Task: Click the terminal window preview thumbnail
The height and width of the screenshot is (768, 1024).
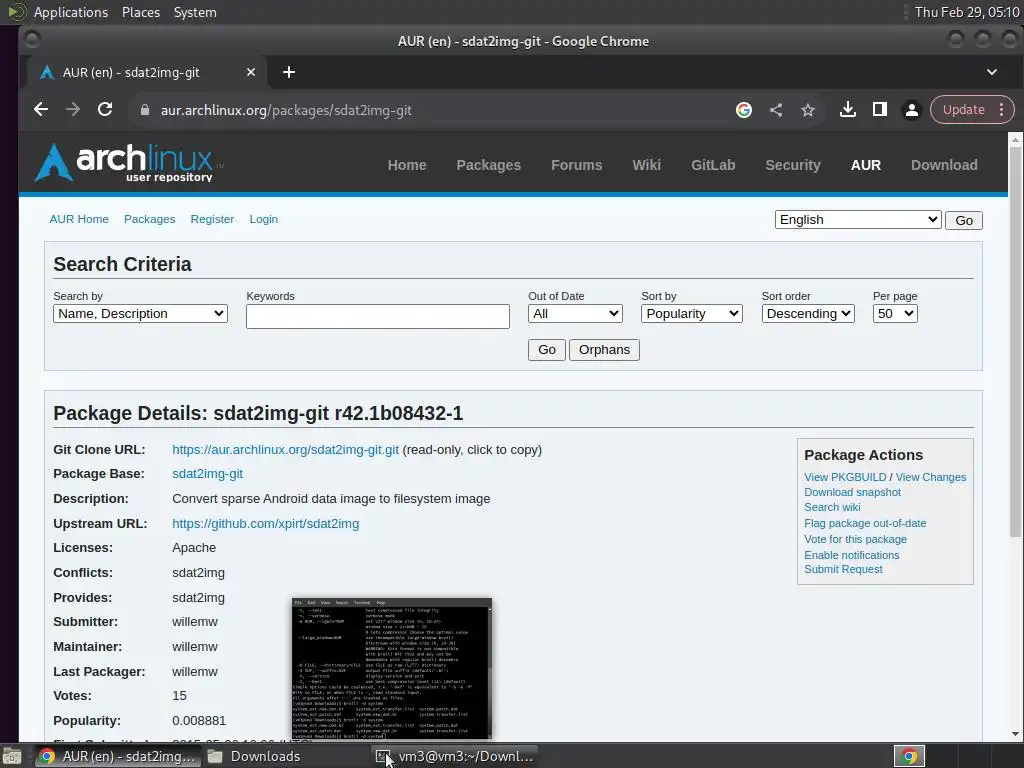Action: pos(392,669)
